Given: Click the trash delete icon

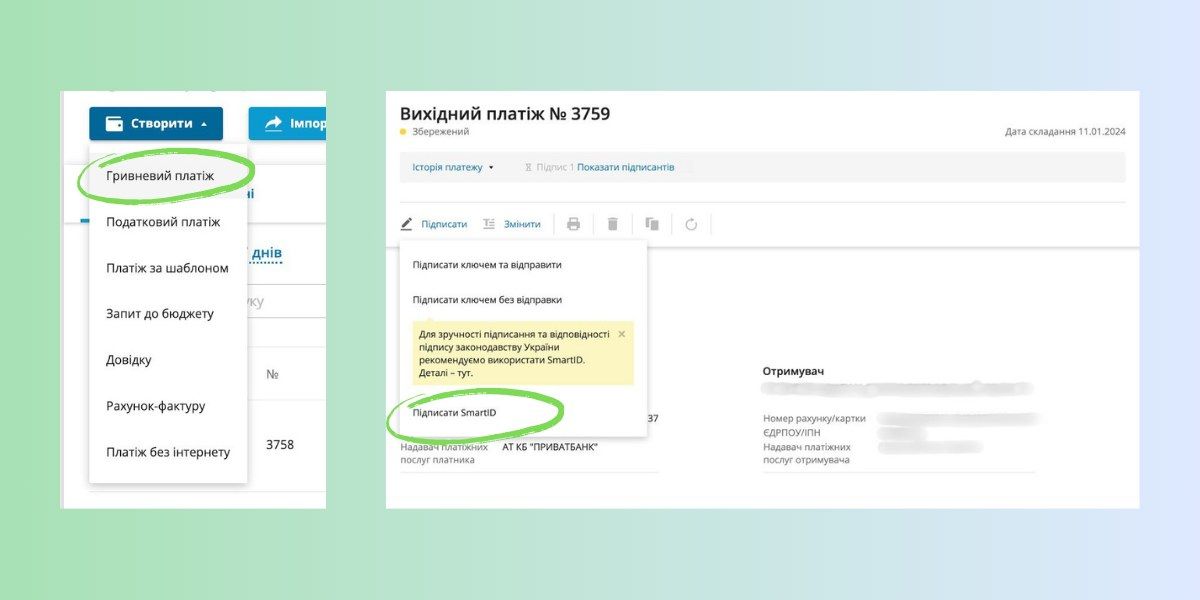Looking at the screenshot, I should (613, 224).
